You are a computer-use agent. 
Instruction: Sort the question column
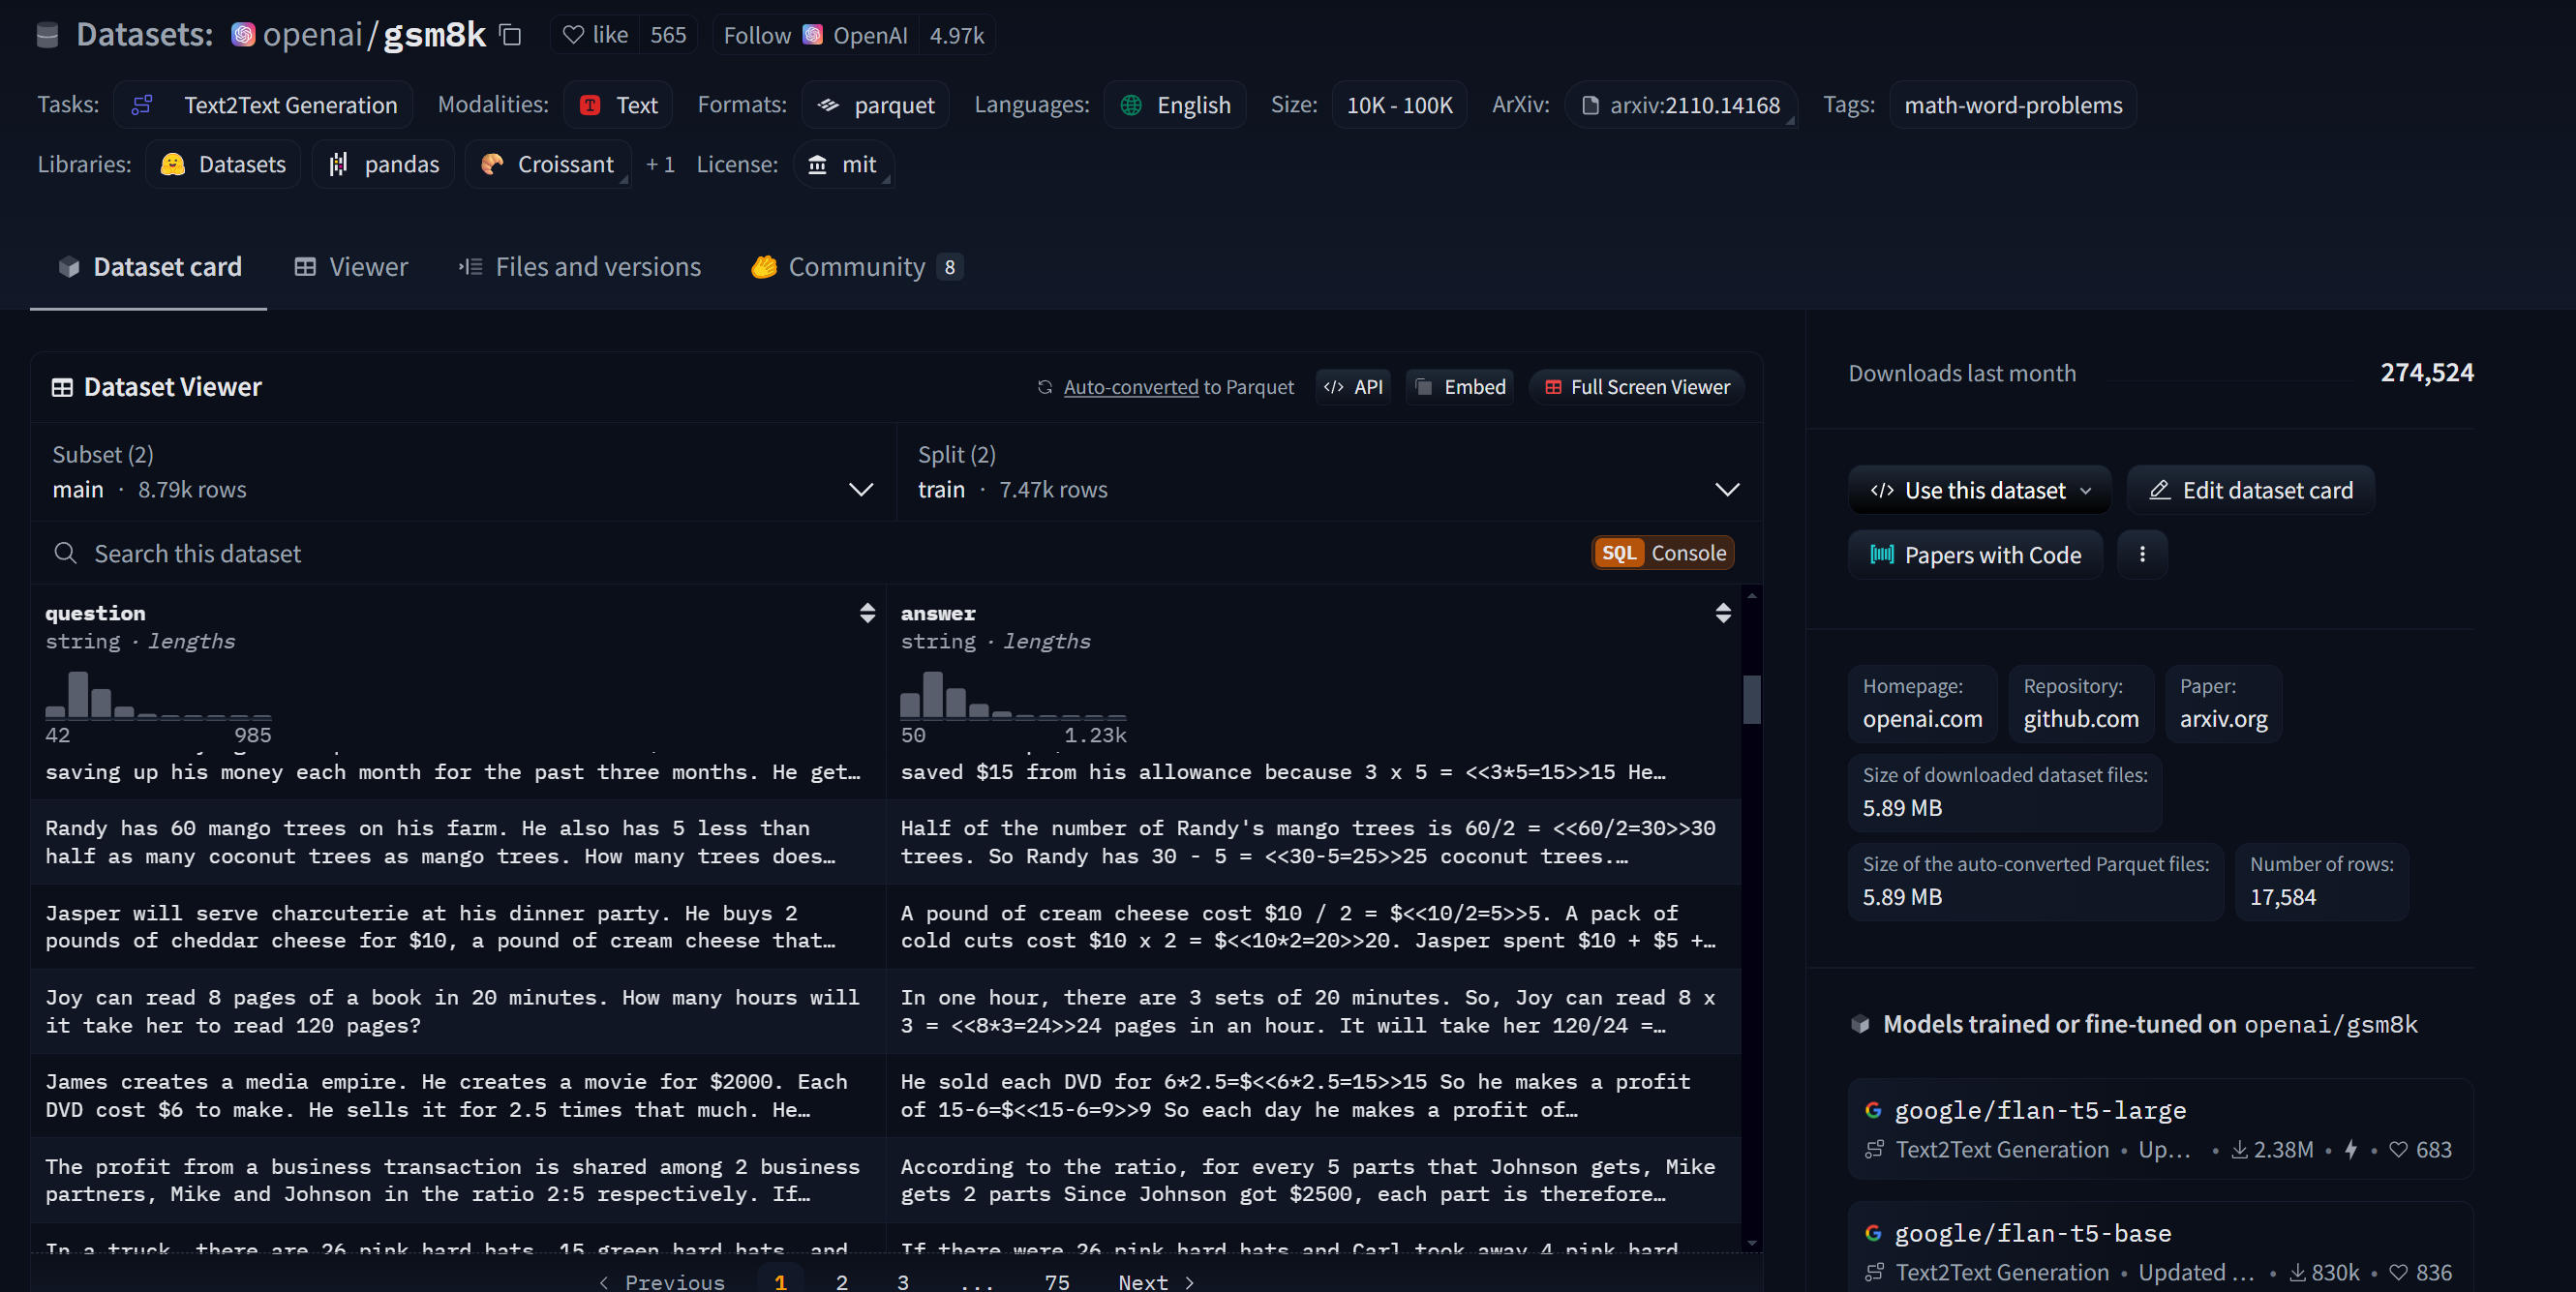point(867,613)
